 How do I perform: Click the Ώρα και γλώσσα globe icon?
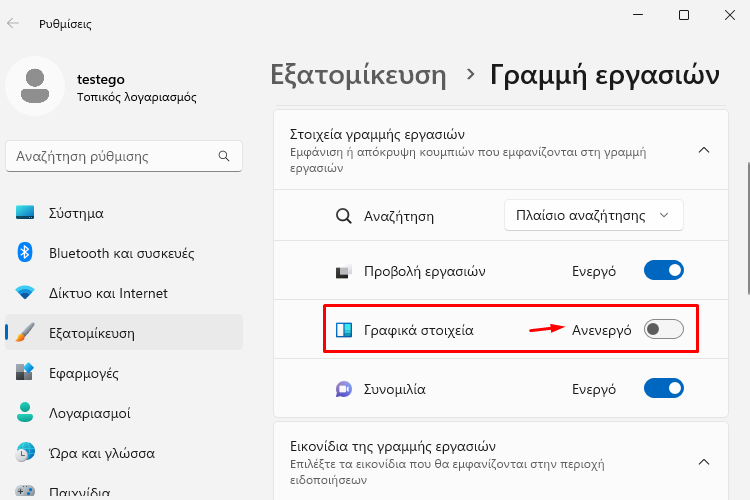tap(25, 452)
